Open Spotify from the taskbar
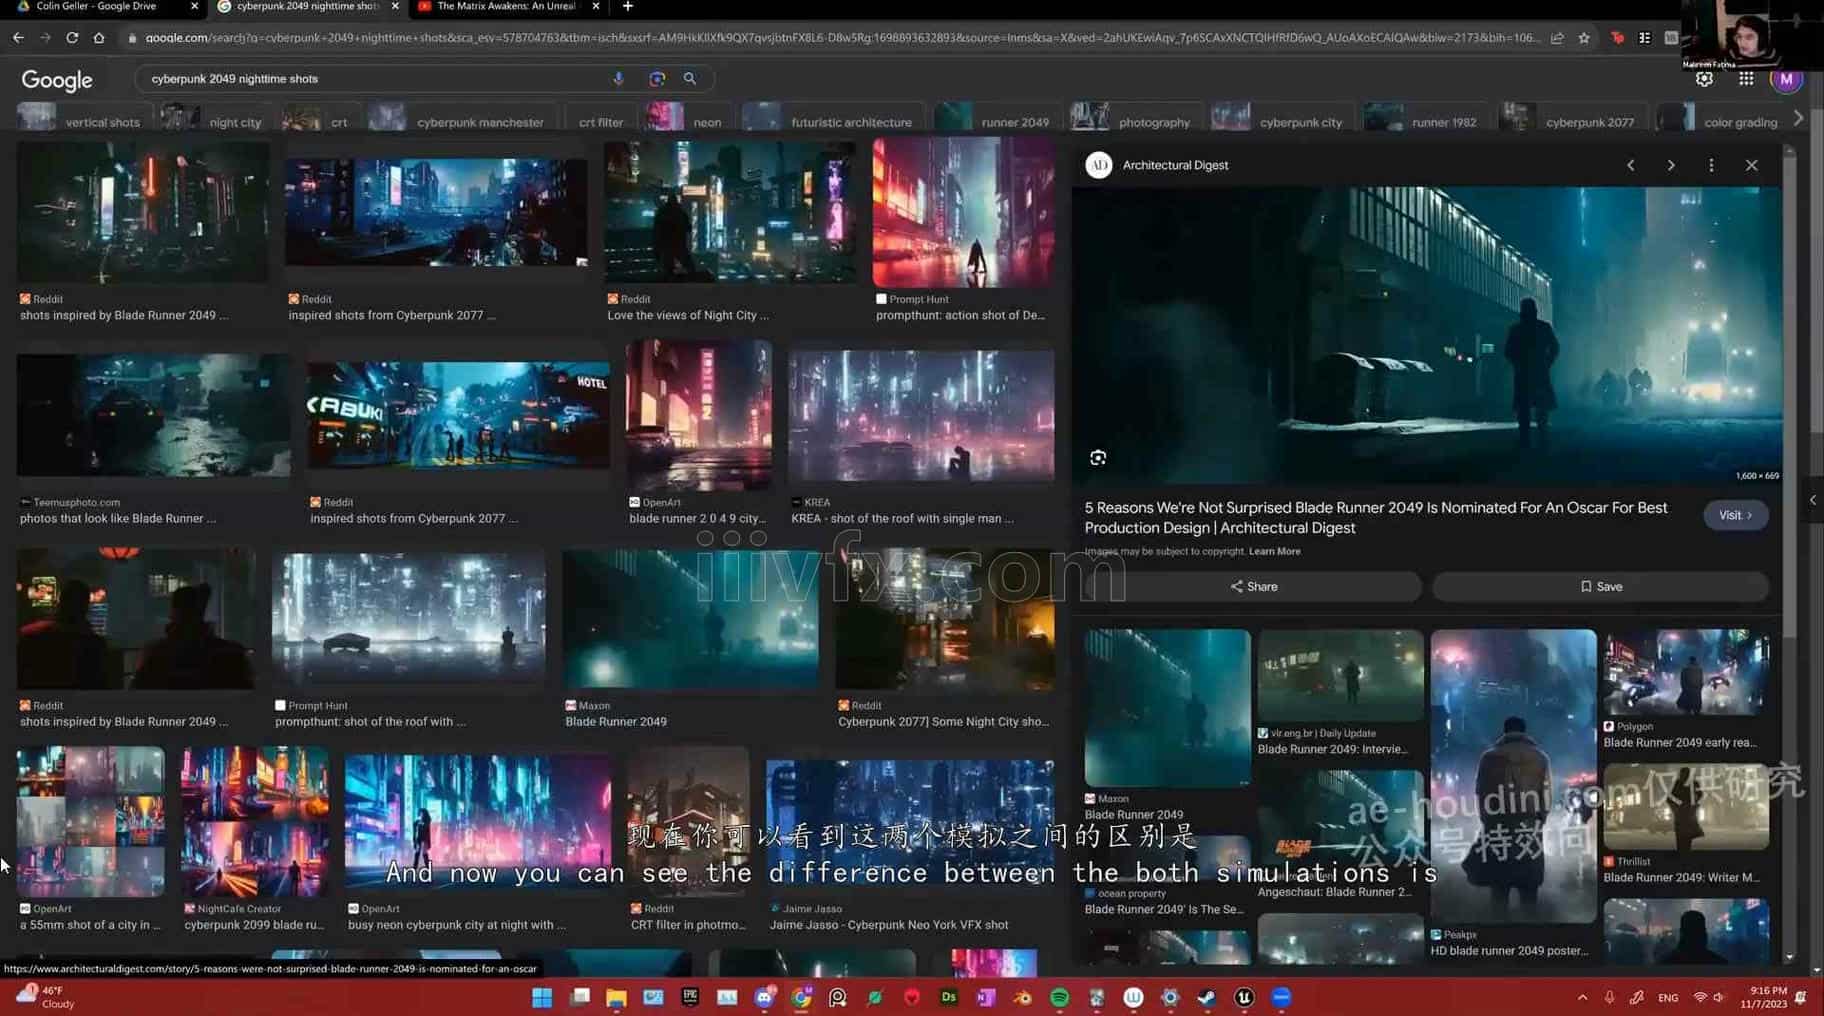Viewport: 1824px width, 1016px height. tap(1059, 997)
